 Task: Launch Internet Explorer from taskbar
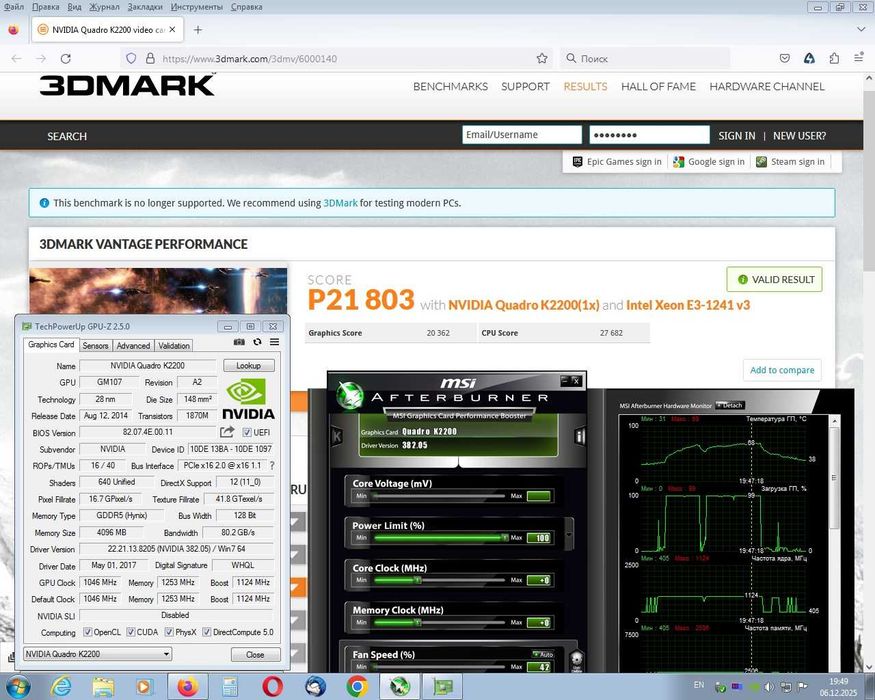point(61,686)
